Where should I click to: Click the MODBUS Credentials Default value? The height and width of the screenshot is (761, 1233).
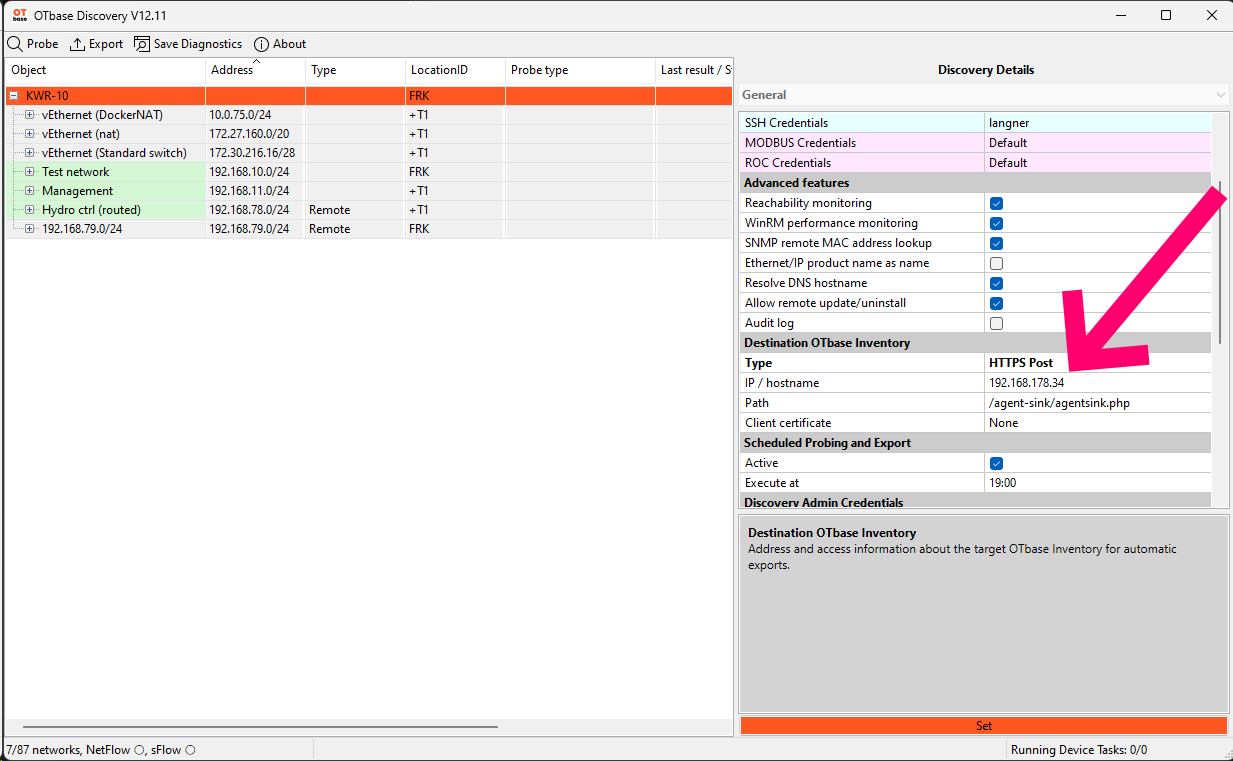(x=1008, y=143)
